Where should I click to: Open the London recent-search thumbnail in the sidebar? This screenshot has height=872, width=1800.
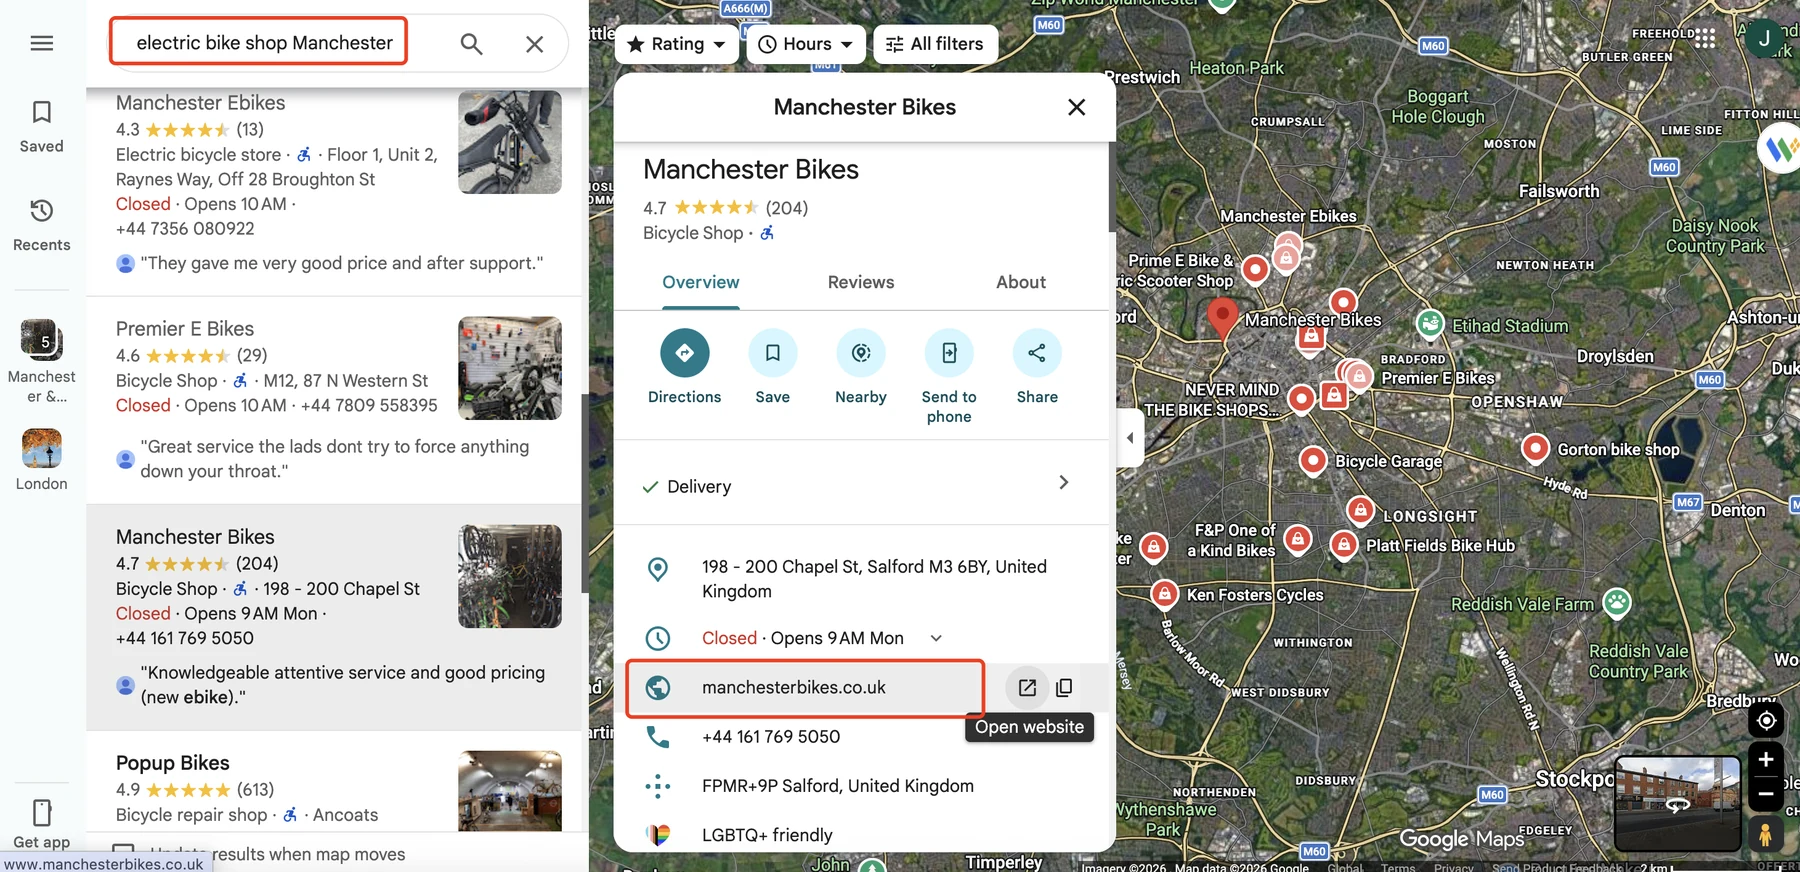[42, 460]
